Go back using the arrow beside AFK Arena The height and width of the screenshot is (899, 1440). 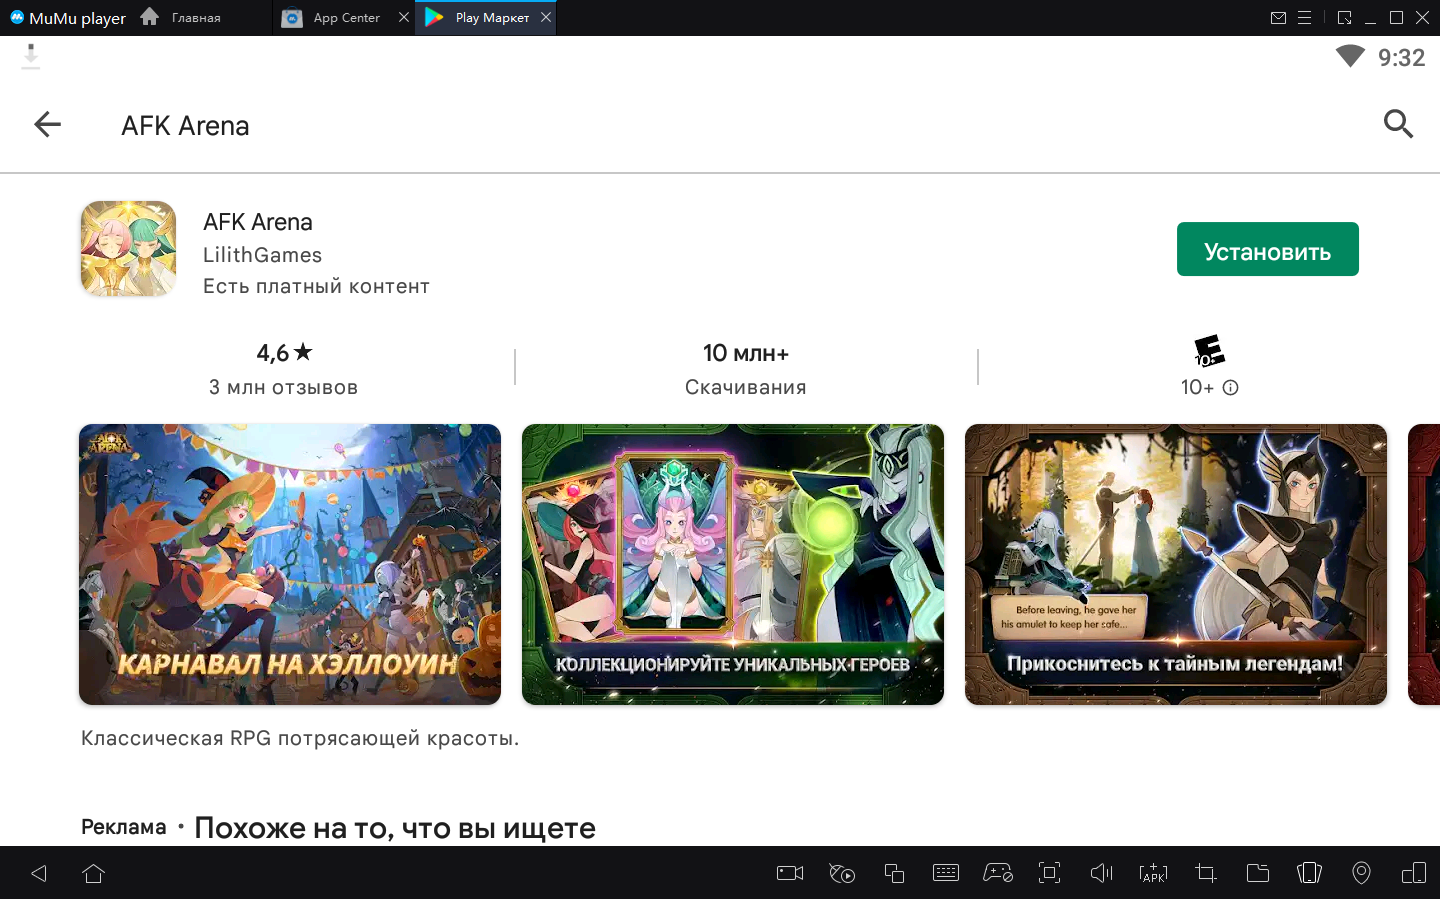[x=47, y=125]
